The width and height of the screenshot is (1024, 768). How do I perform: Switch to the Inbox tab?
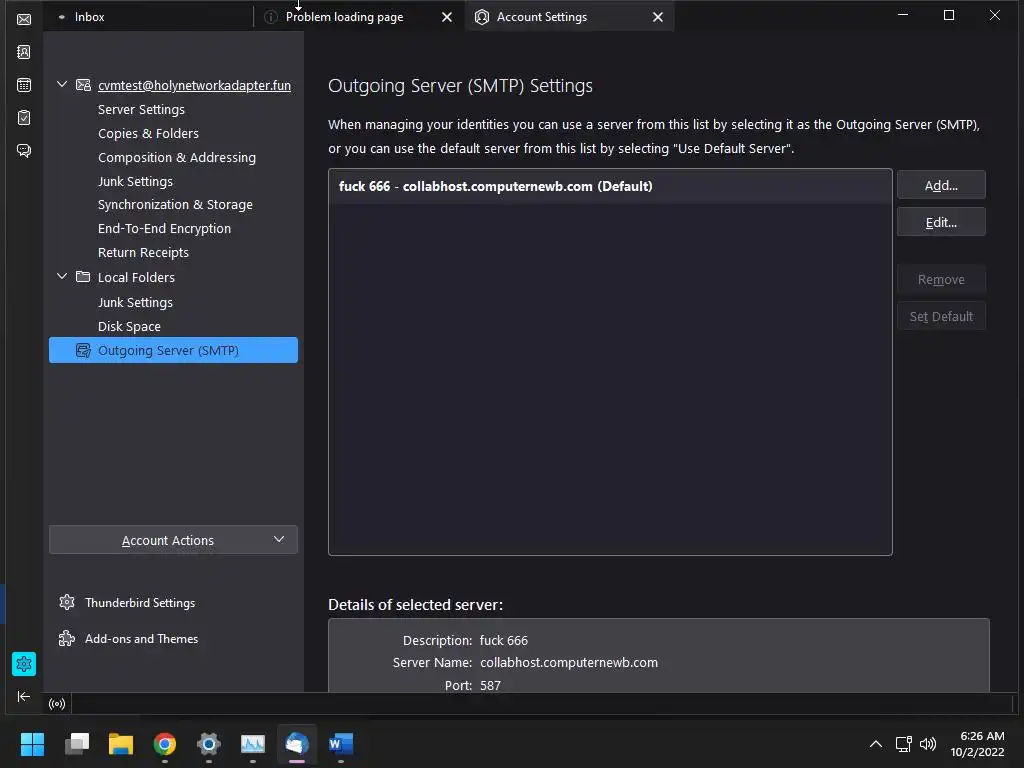[148, 17]
